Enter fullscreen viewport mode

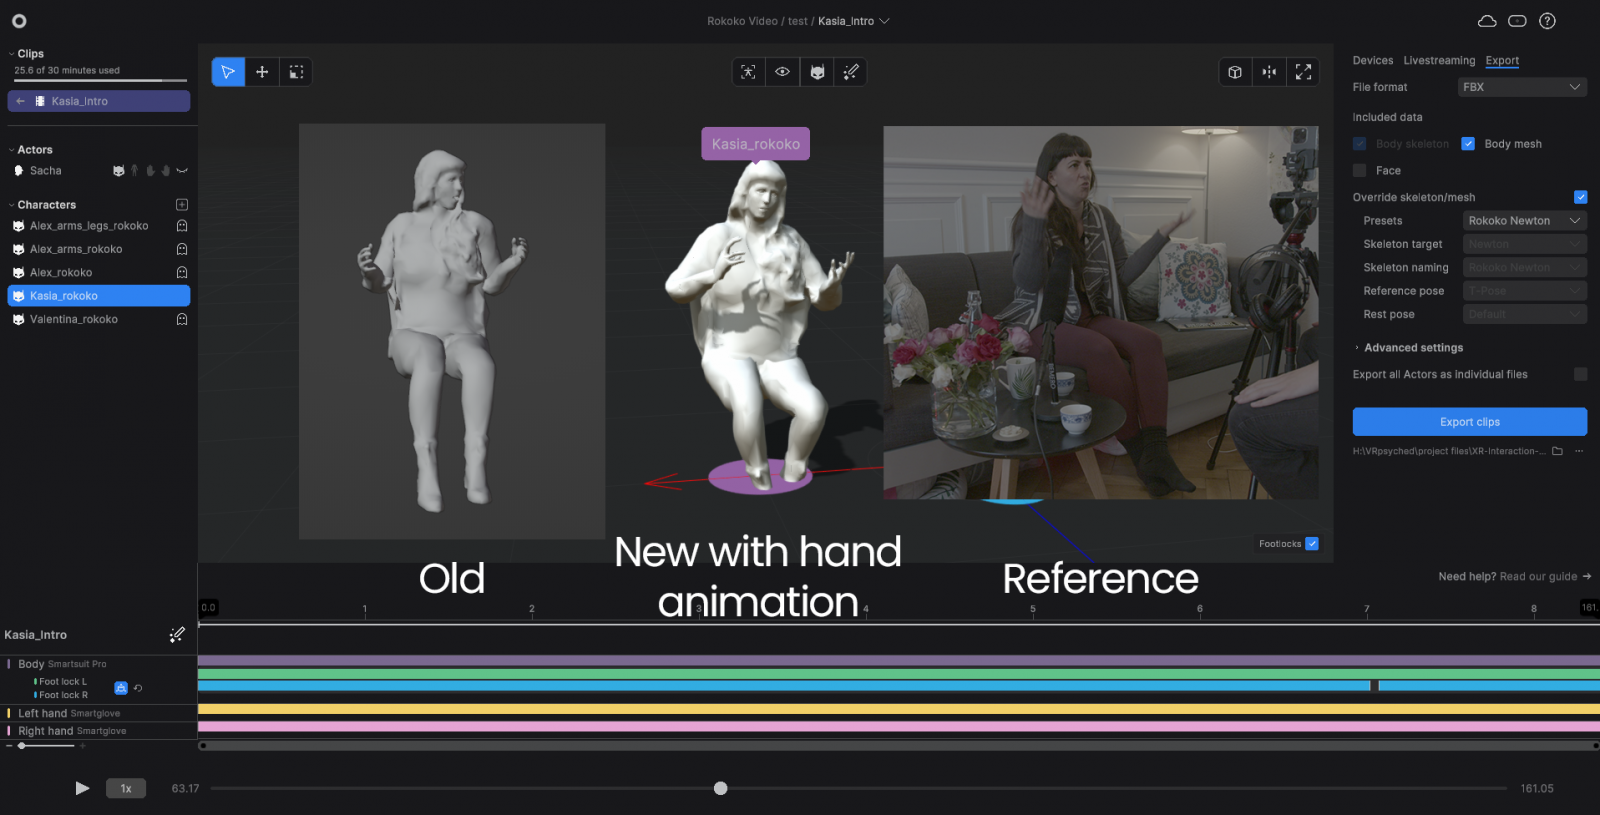(x=1303, y=72)
